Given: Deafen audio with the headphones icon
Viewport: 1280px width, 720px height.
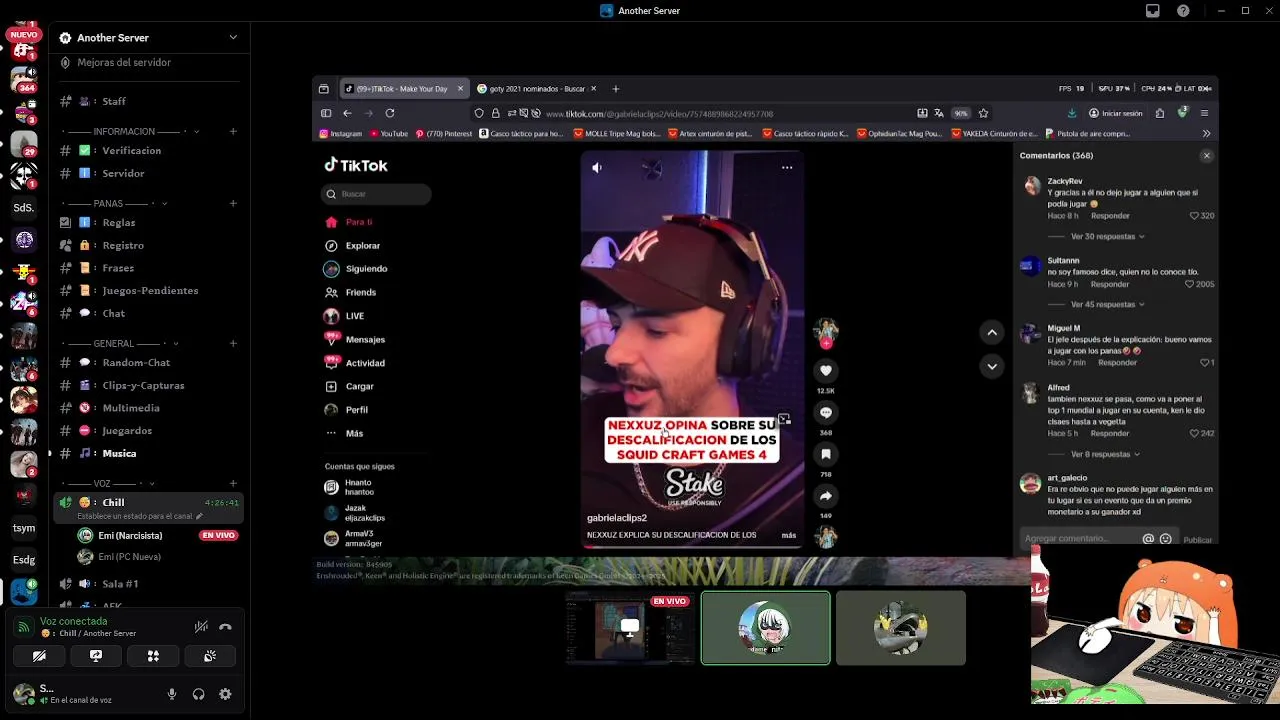Looking at the screenshot, I should [198, 694].
